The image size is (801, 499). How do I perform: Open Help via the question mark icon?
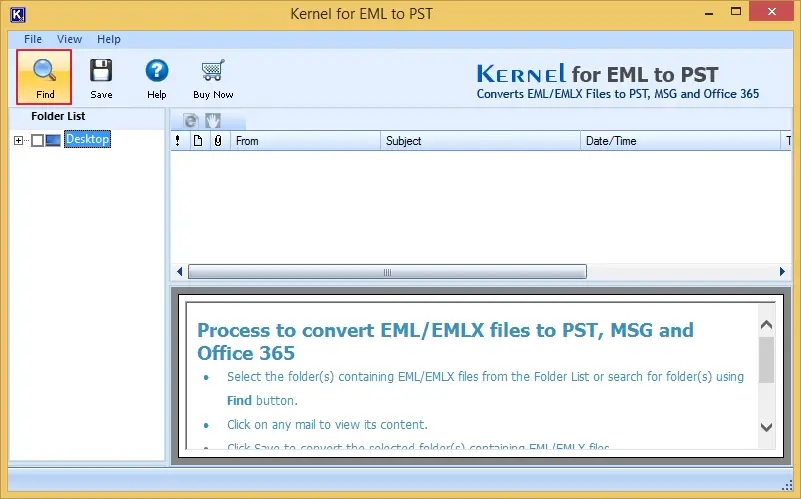pyautogui.click(x=156, y=70)
